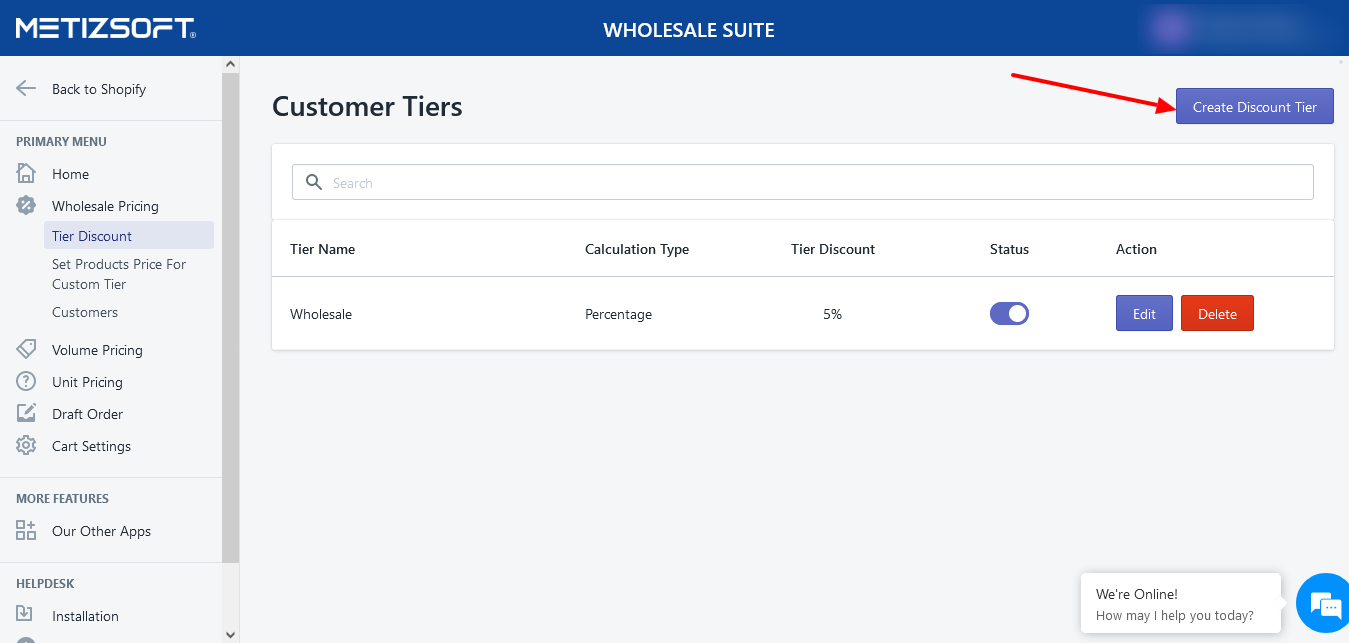Click the Wholesale Pricing badge icon
Image resolution: width=1349 pixels, height=643 pixels.
click(x=26, y=206)
